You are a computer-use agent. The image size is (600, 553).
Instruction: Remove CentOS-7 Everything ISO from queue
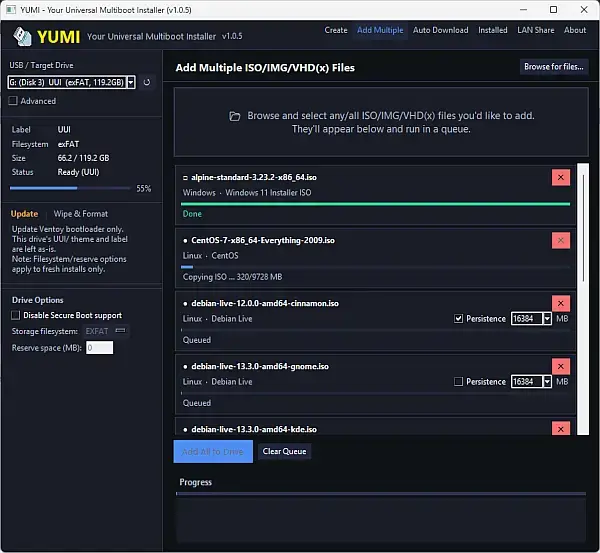(561, 240)
